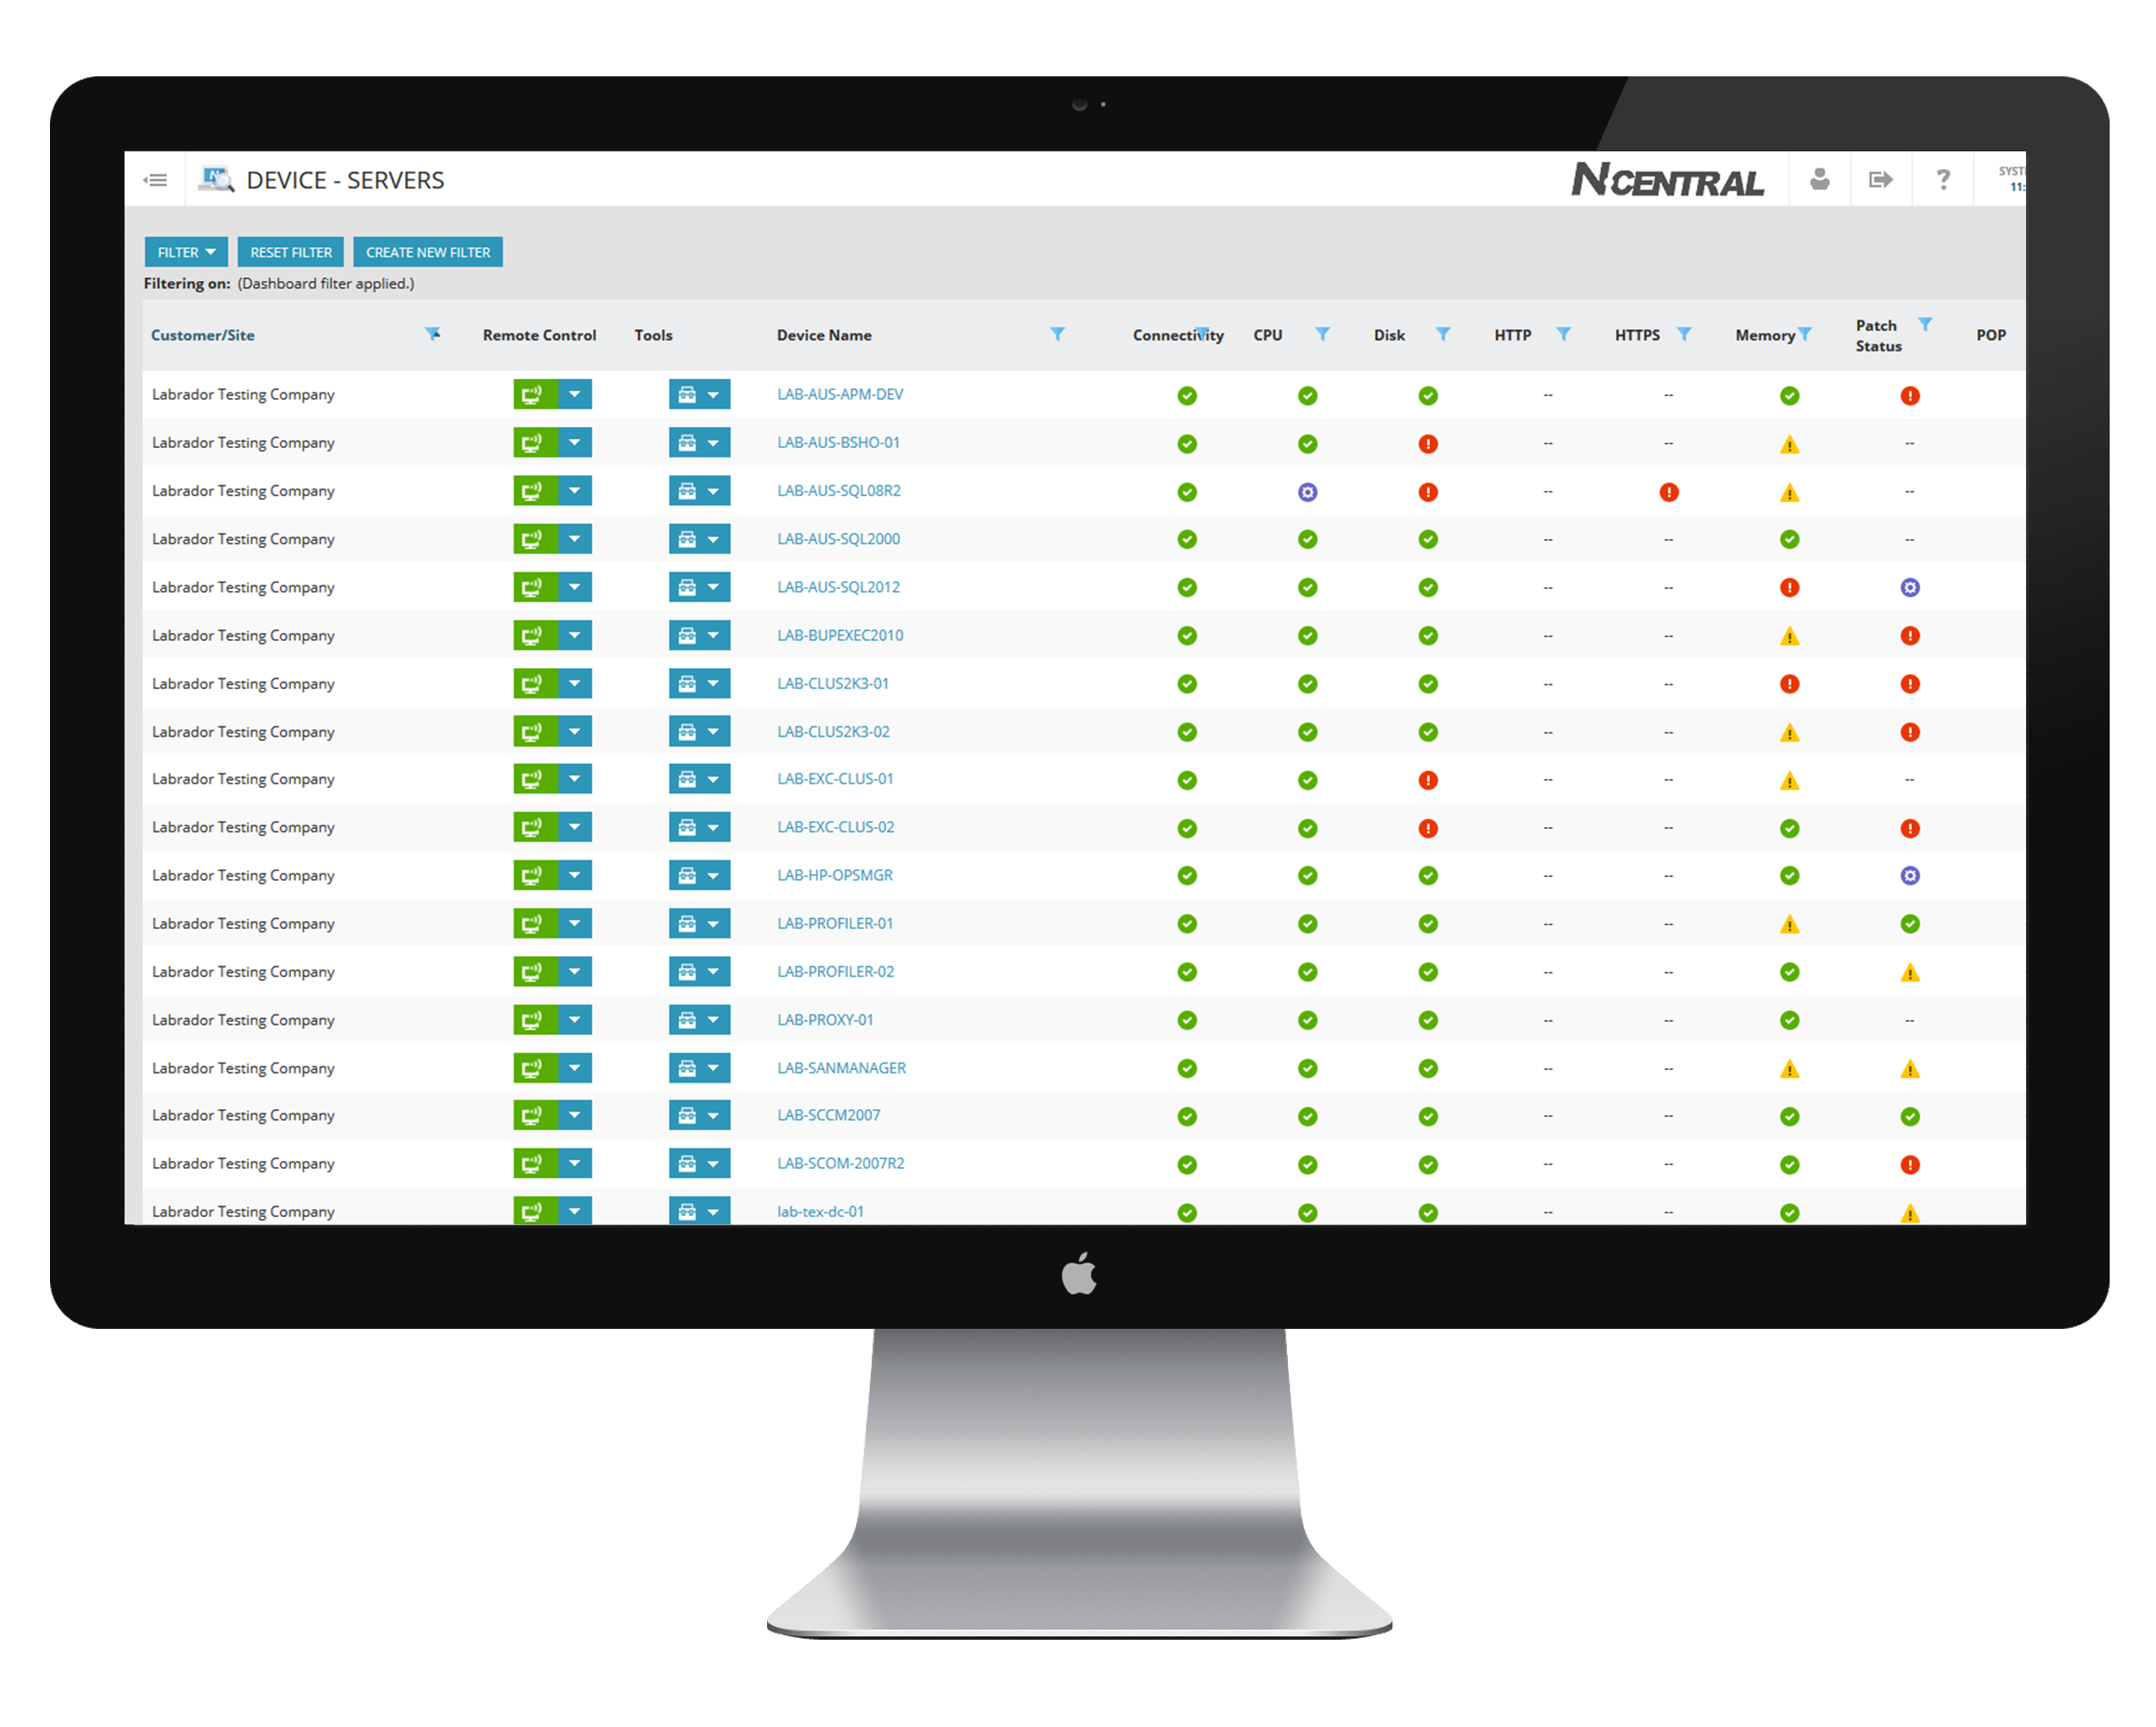Open tools icon for LAB-AUS-SQL2000 row
The width and height of the screenshot is (2156, 1727).
687,540
